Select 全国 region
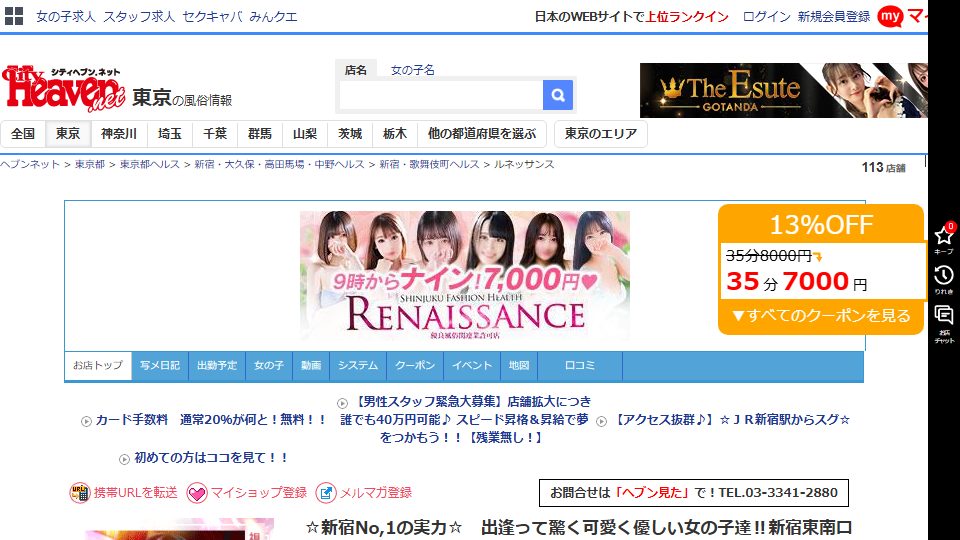The width and height of the screenshot is (960, 540). pos(23,134)
